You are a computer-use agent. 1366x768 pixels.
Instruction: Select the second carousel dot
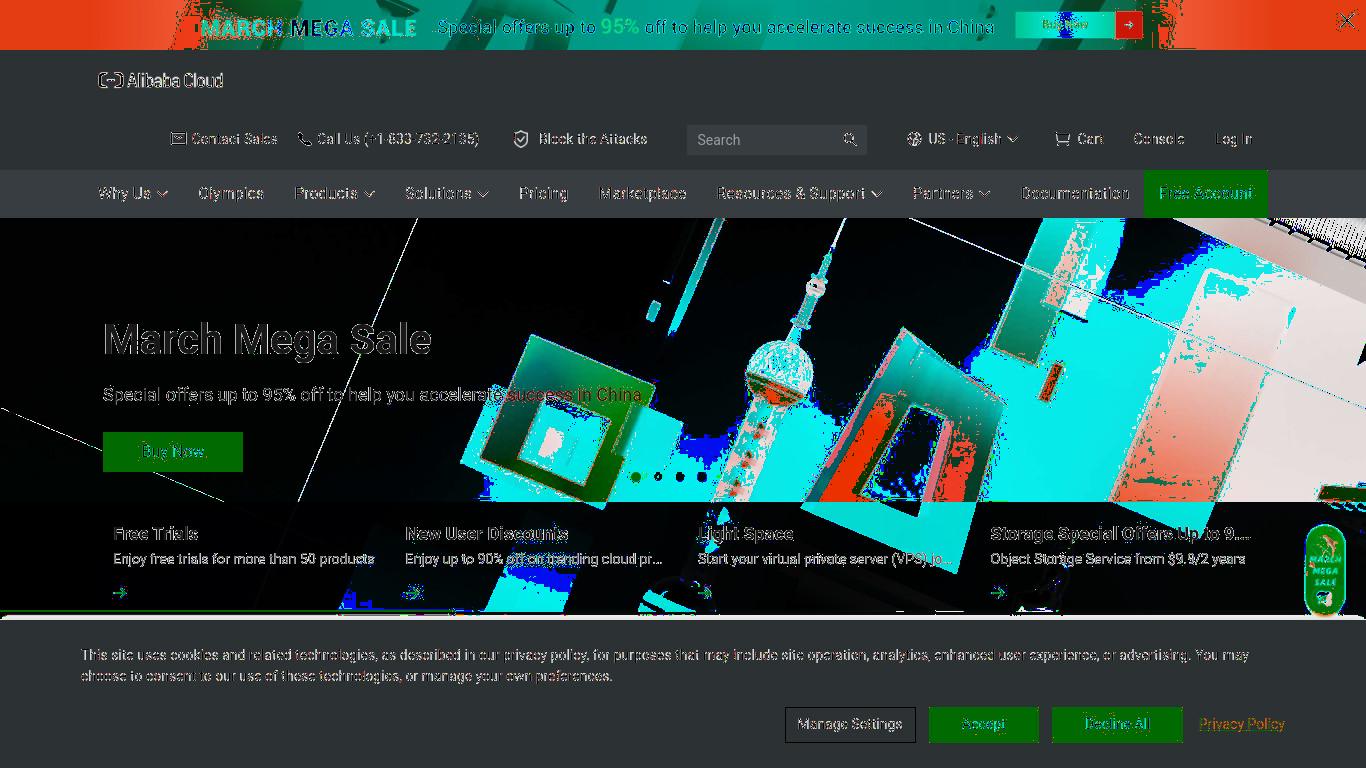click(658, 477)
